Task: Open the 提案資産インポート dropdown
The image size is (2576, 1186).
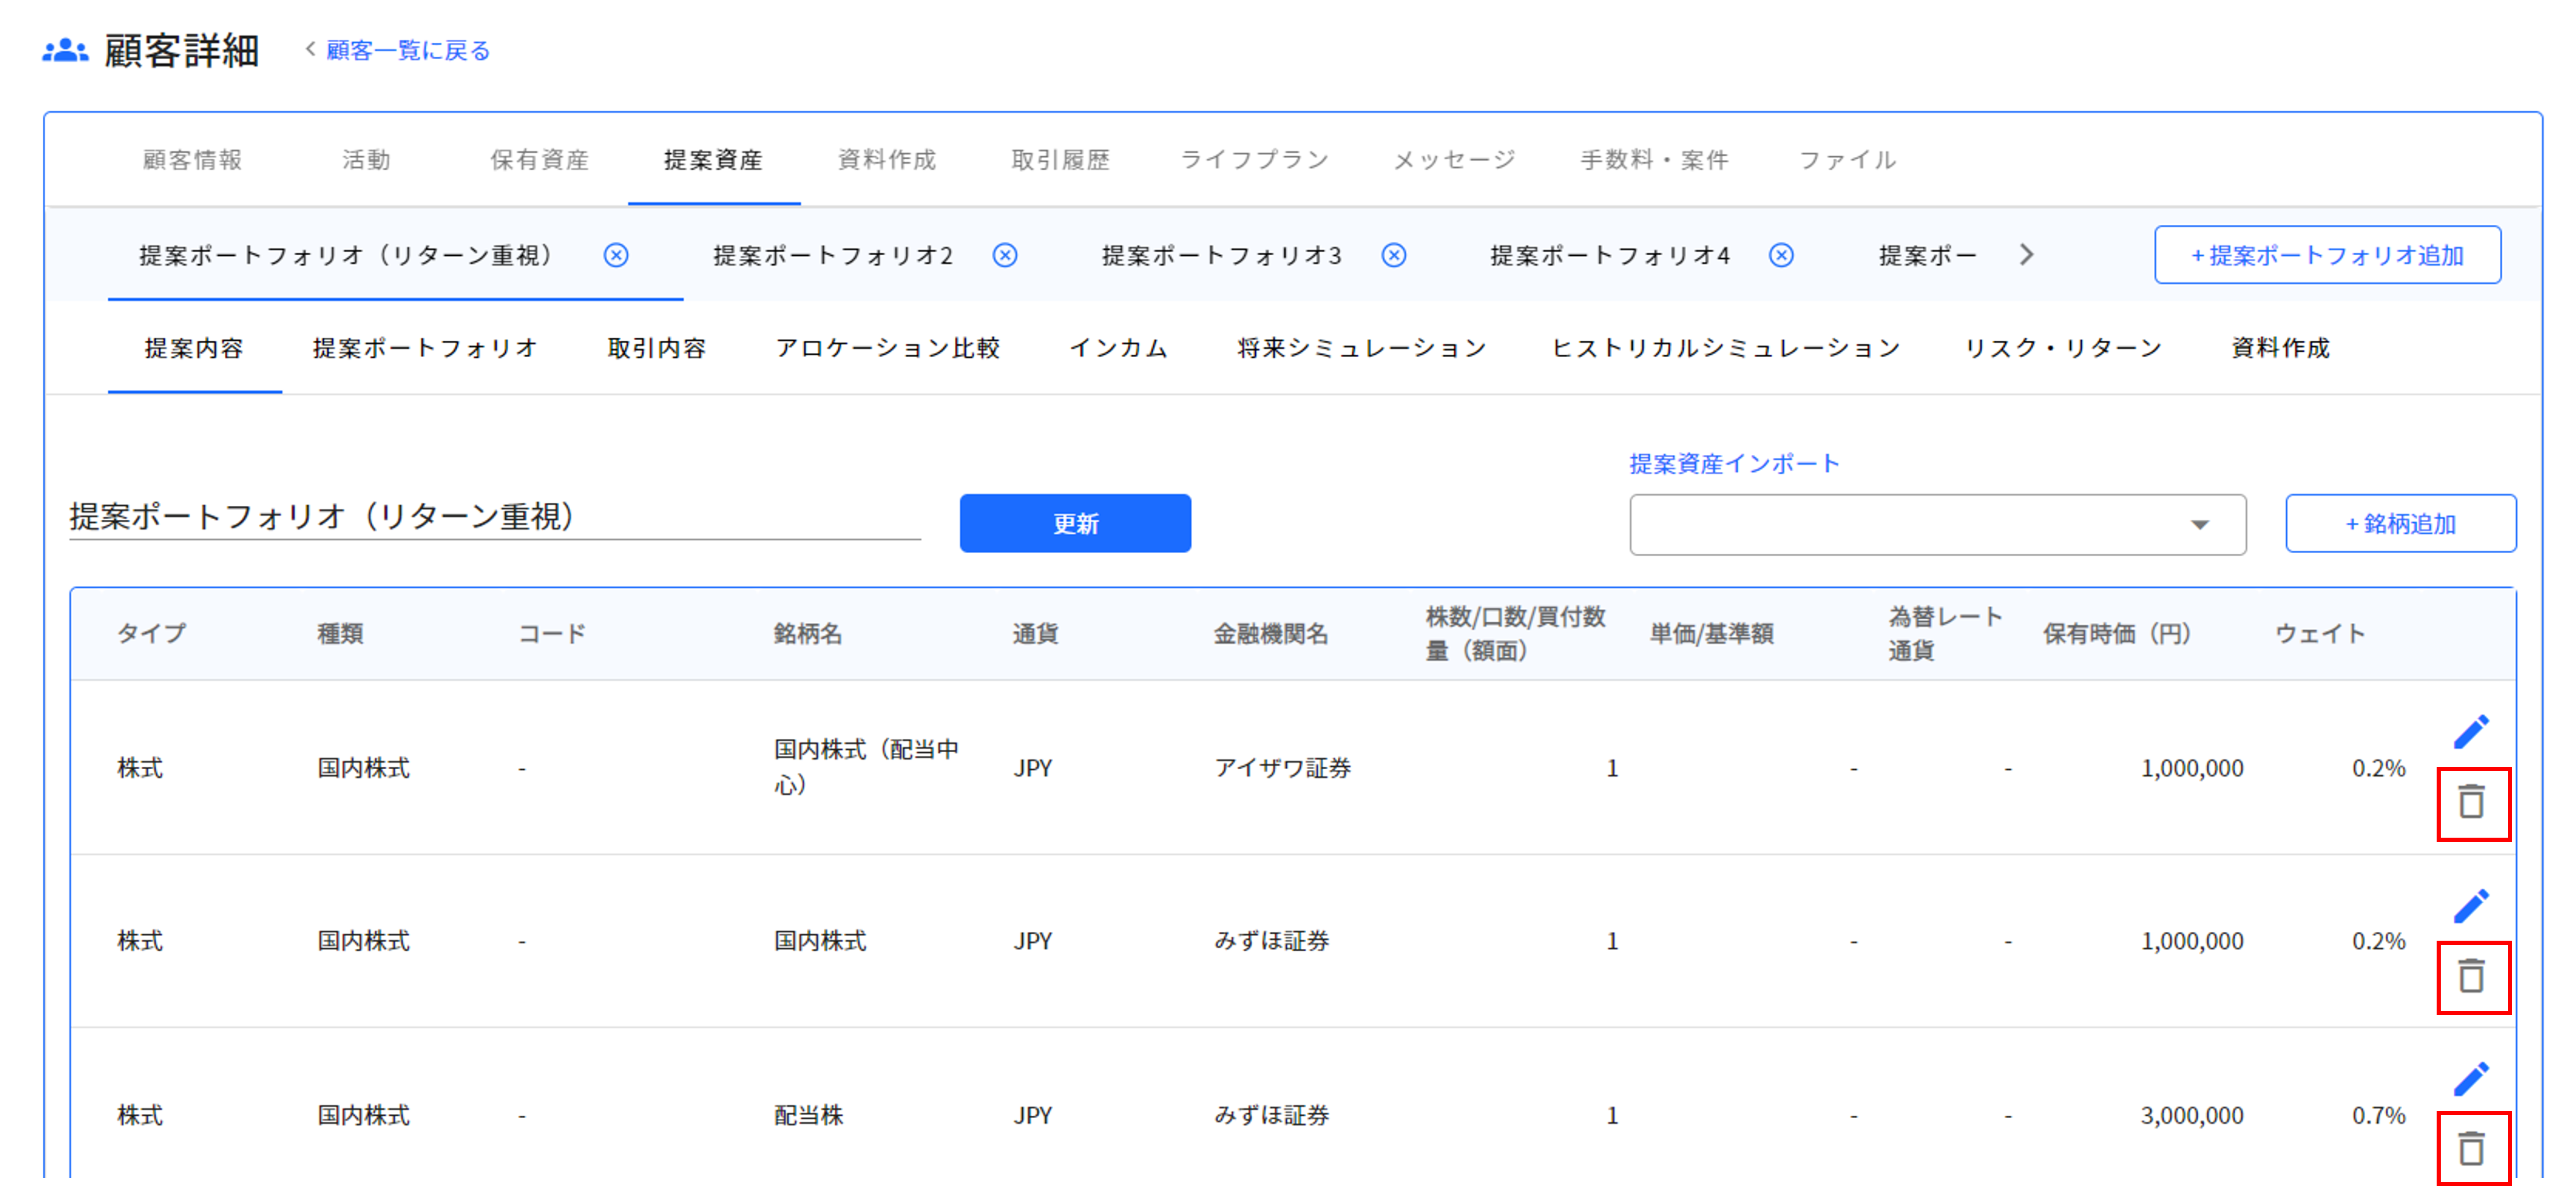Action: [x=1936, y=523]
